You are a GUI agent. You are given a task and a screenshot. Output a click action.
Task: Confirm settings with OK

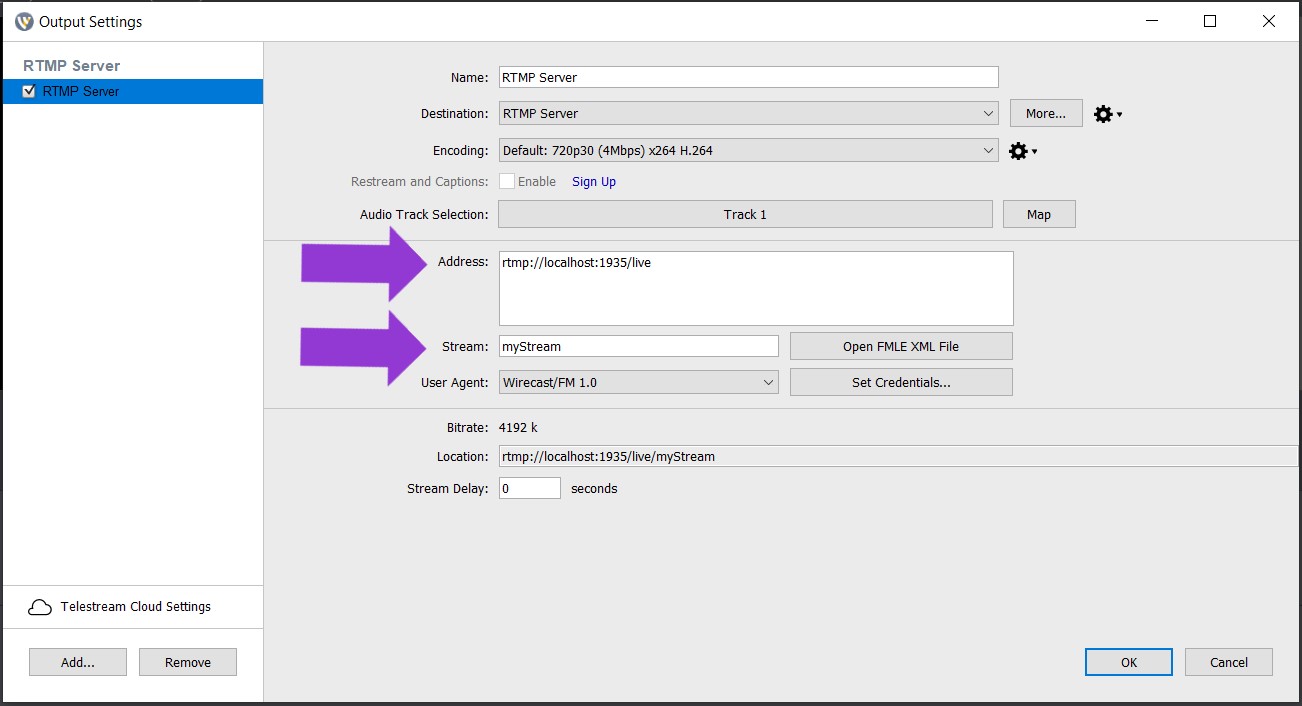(x=1128, y=661)
